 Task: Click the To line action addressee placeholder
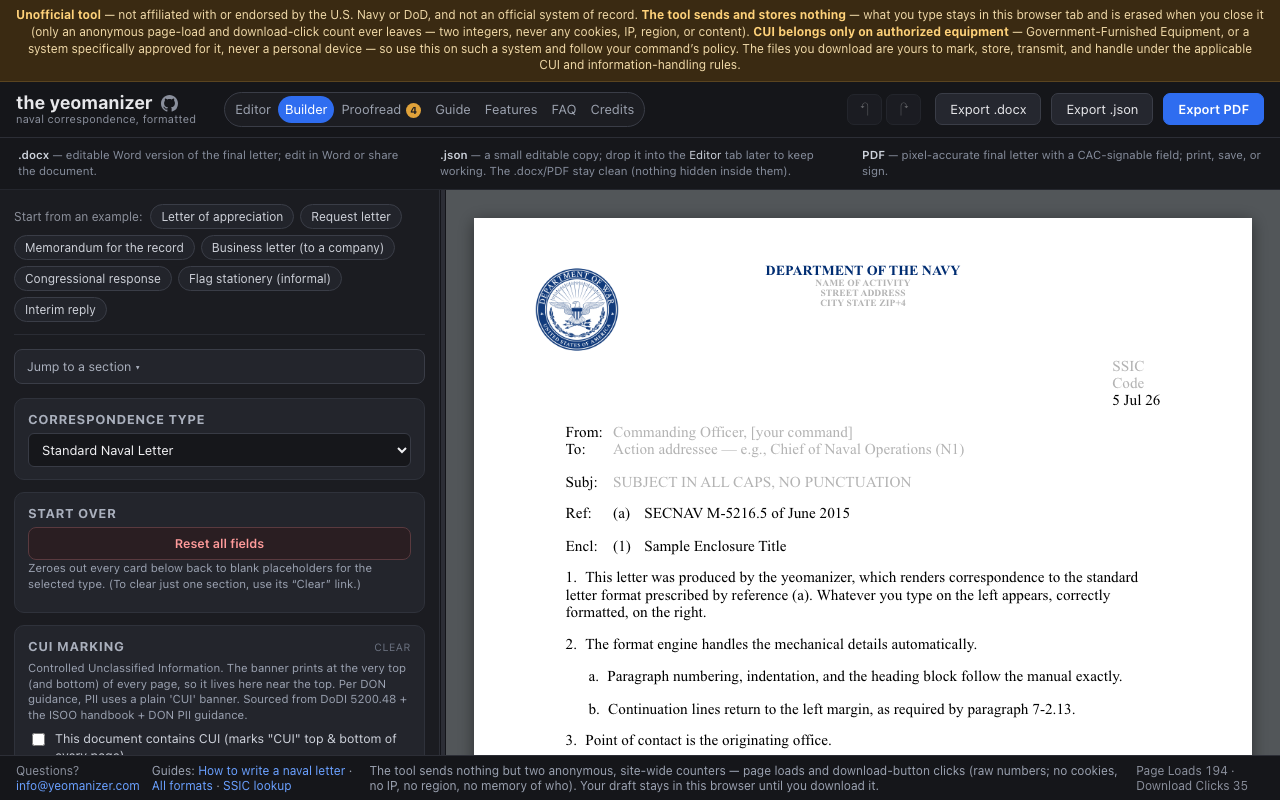(x=789, y=449)
